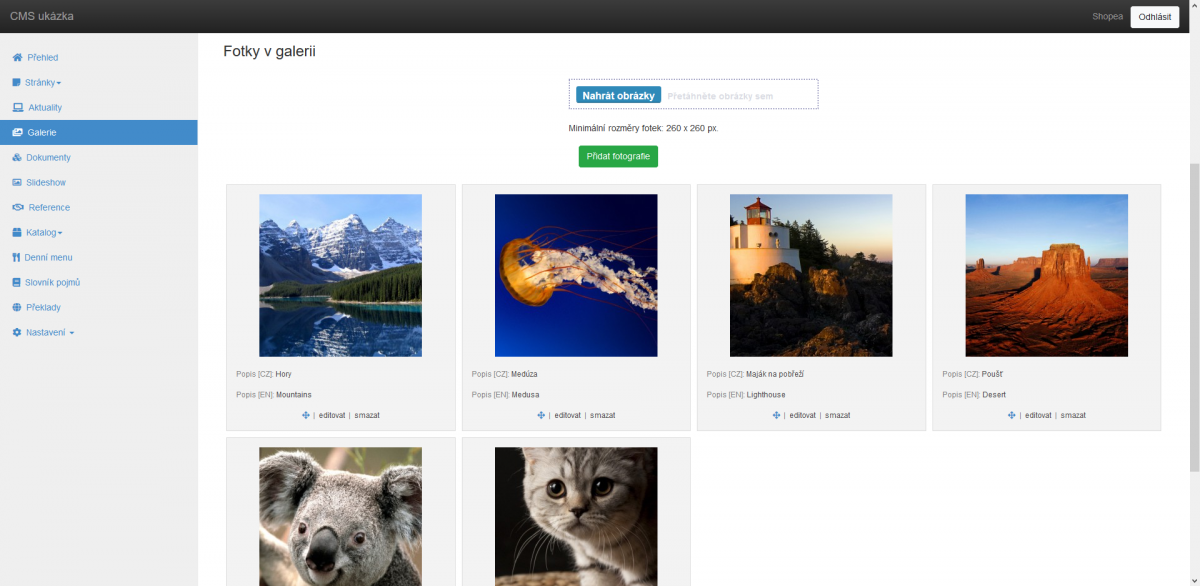Click the jellyfish thumbnail
Screen dimensions: 1200x586
pyautogui.click(x=576, y=275)
